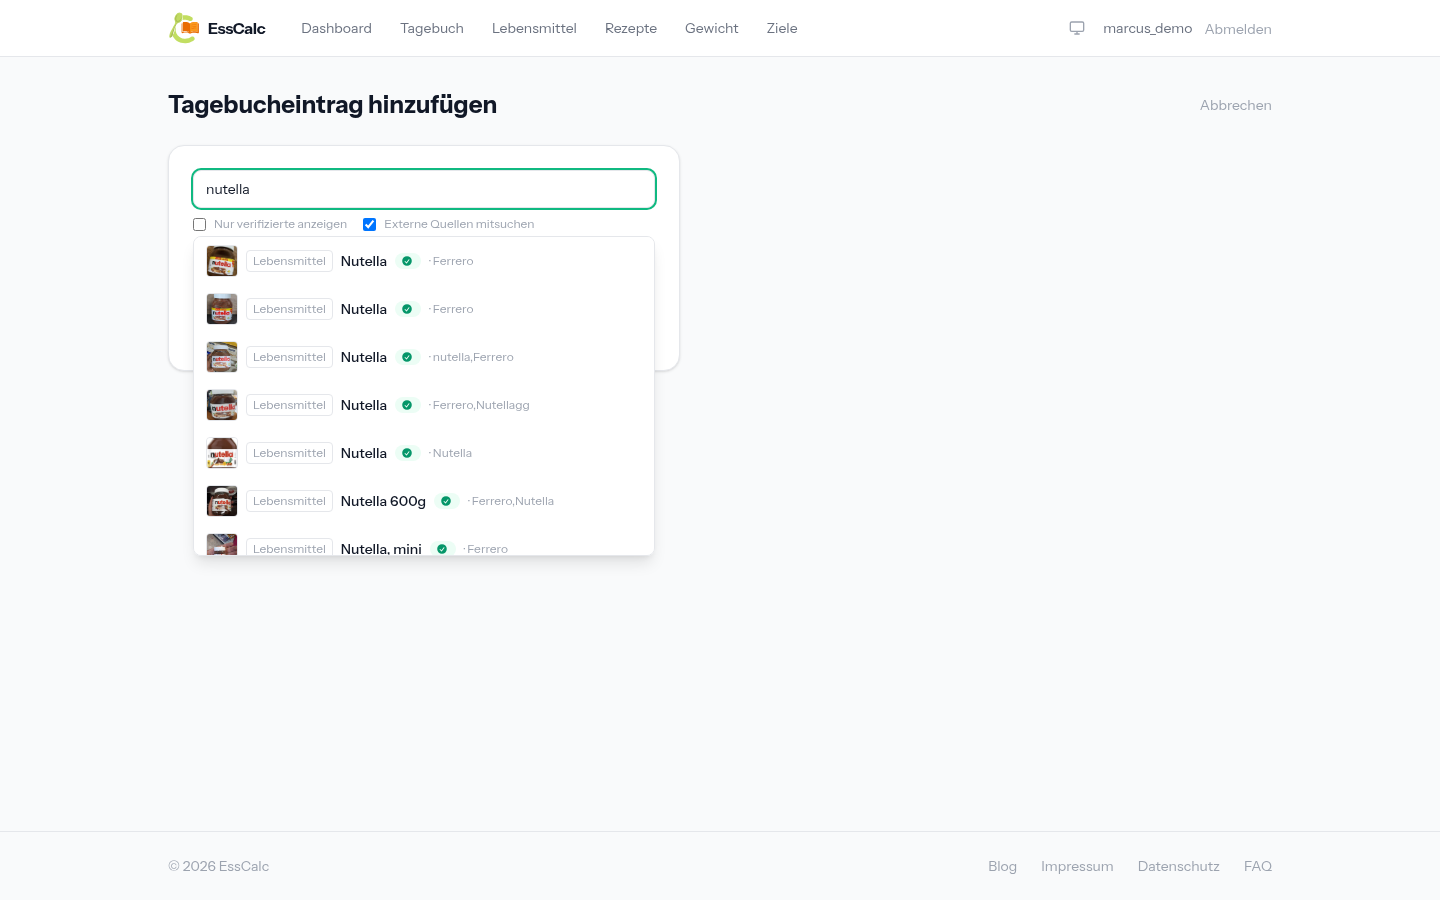Go to Tagebuch in the navigation

(x=432, y=28)
